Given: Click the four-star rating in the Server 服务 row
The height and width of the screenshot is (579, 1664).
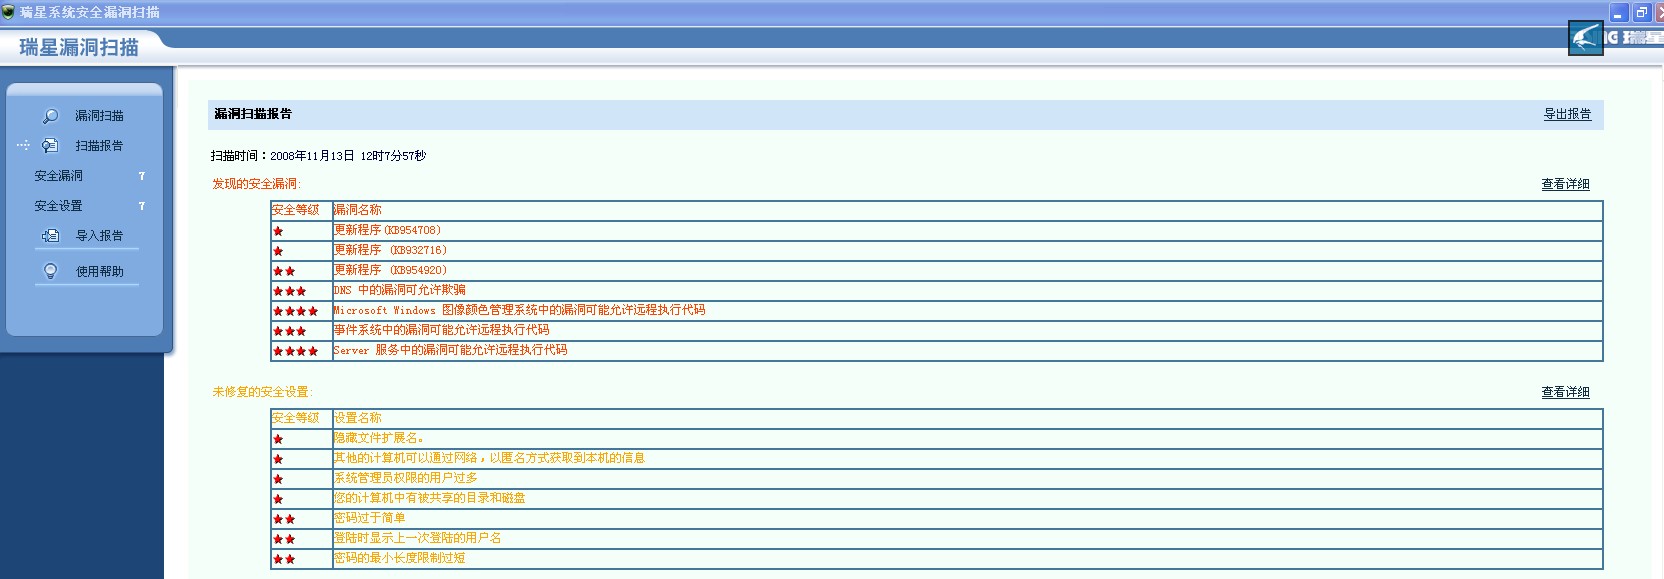Looking at the screenshot, I should [295, 351].
